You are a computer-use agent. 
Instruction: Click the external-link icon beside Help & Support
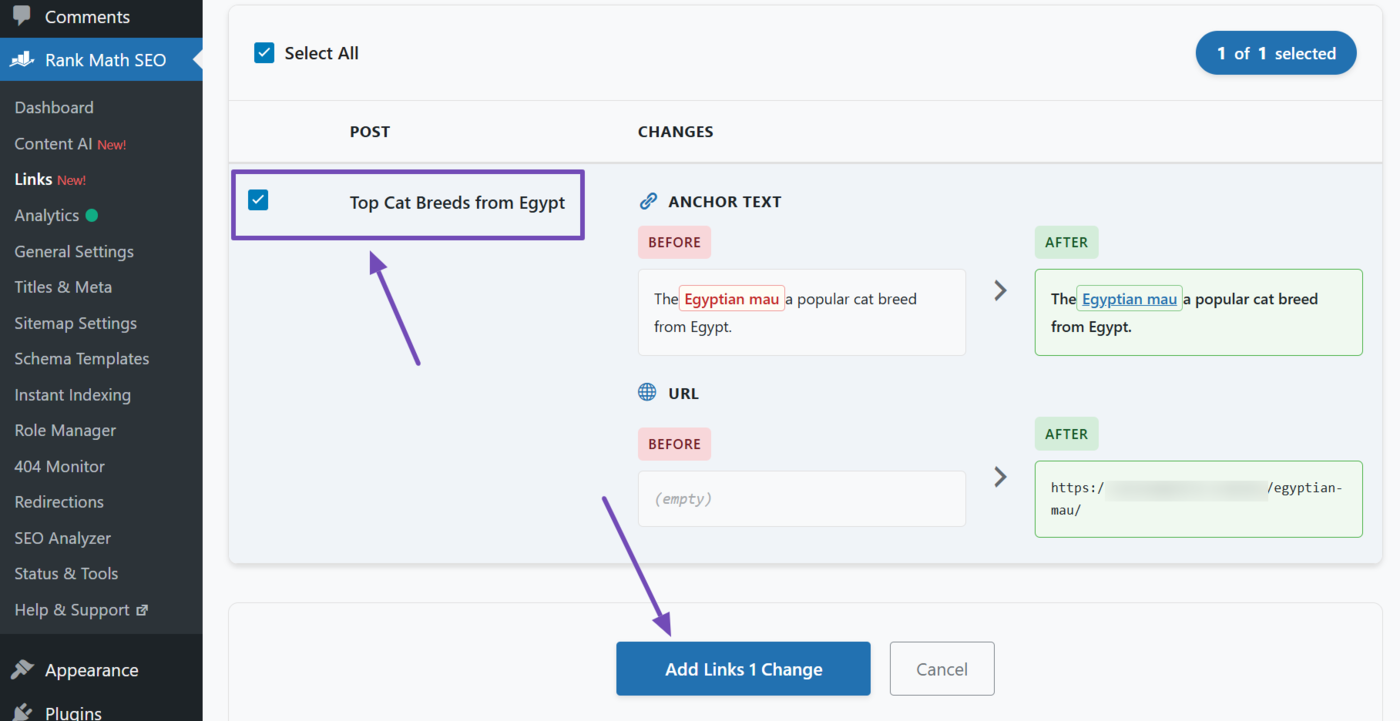click(x=142, y=609)
